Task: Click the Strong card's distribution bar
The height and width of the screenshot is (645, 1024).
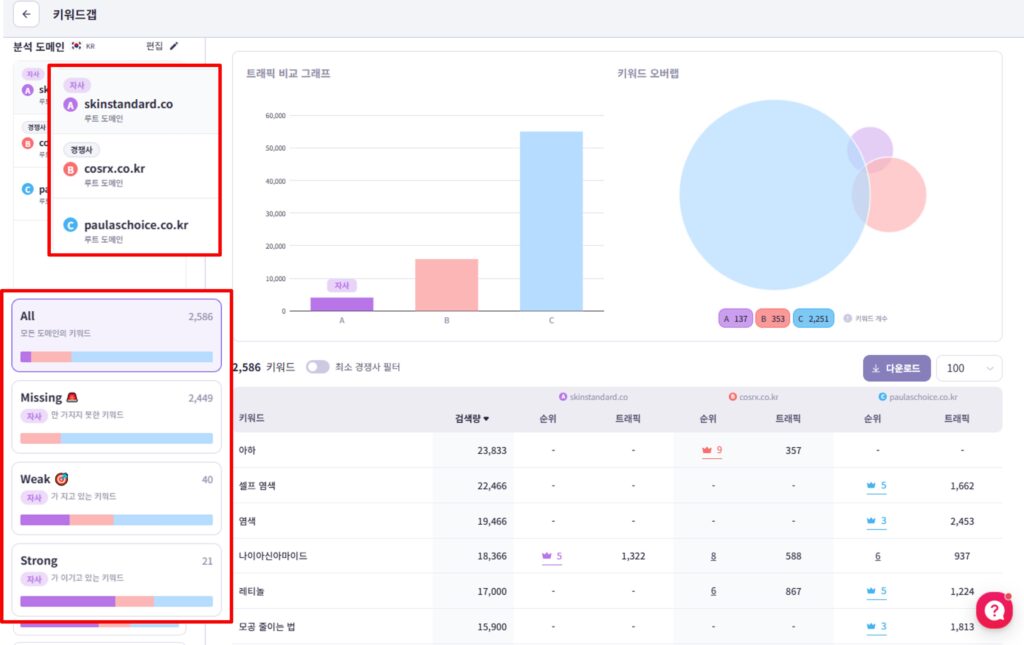Action: 117,601
